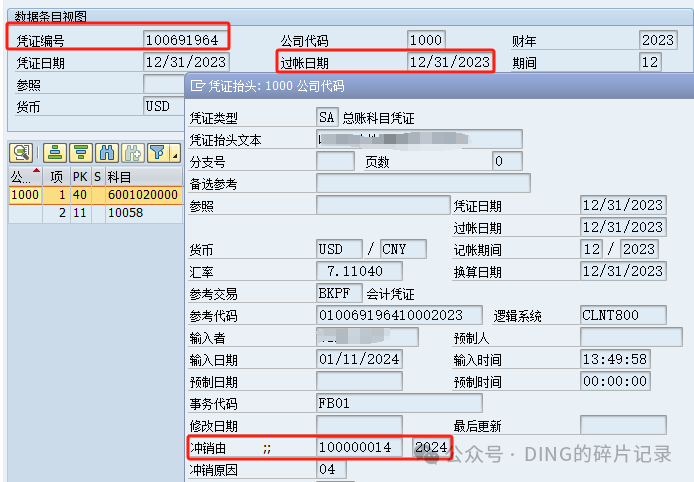
Task: Click 输入时间 field 13:49:58
Action: (615, 359)
